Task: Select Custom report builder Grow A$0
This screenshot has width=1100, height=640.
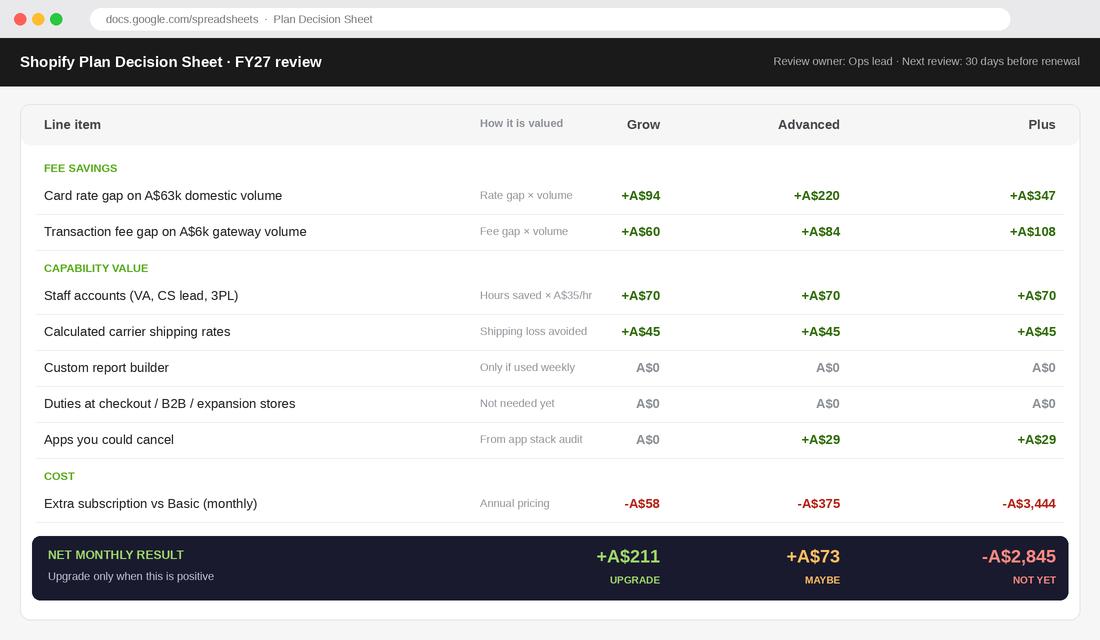Action: pyautogui.click(x=648, y=368)
